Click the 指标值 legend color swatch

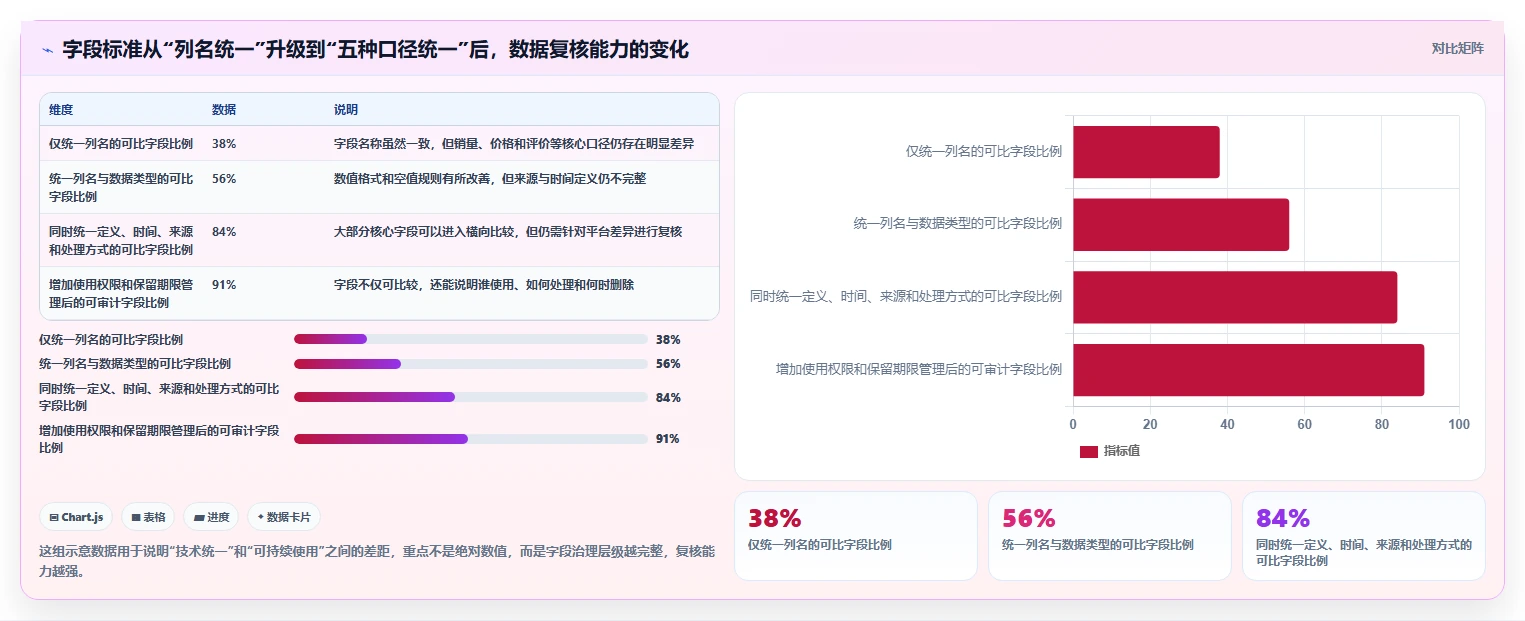click(x=1089, y=451)
